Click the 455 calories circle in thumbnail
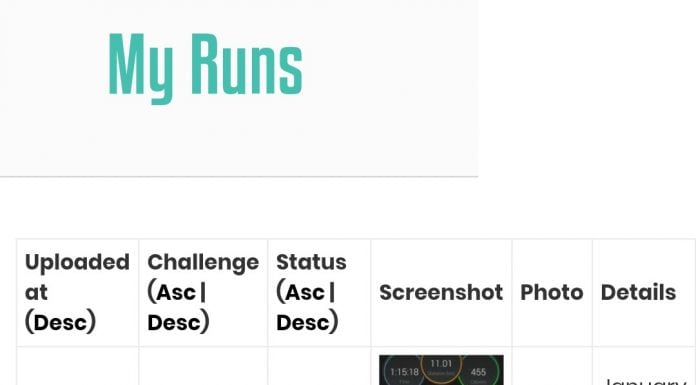The height and width of the screenshot is (385, 696). click(x=478, y=372)
